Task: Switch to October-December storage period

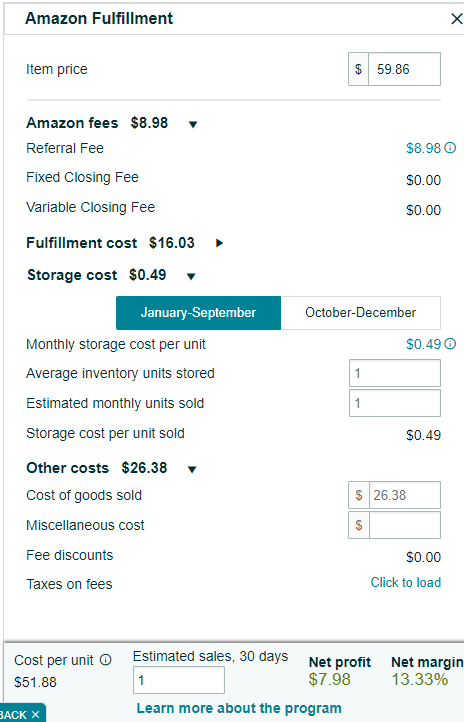Action: tap(360, 313)
